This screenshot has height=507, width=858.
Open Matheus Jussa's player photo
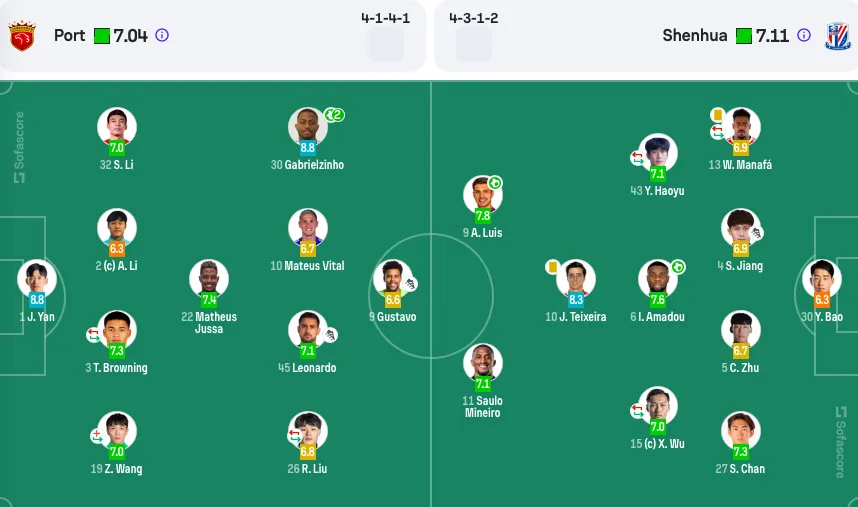[x=209, y=279]
